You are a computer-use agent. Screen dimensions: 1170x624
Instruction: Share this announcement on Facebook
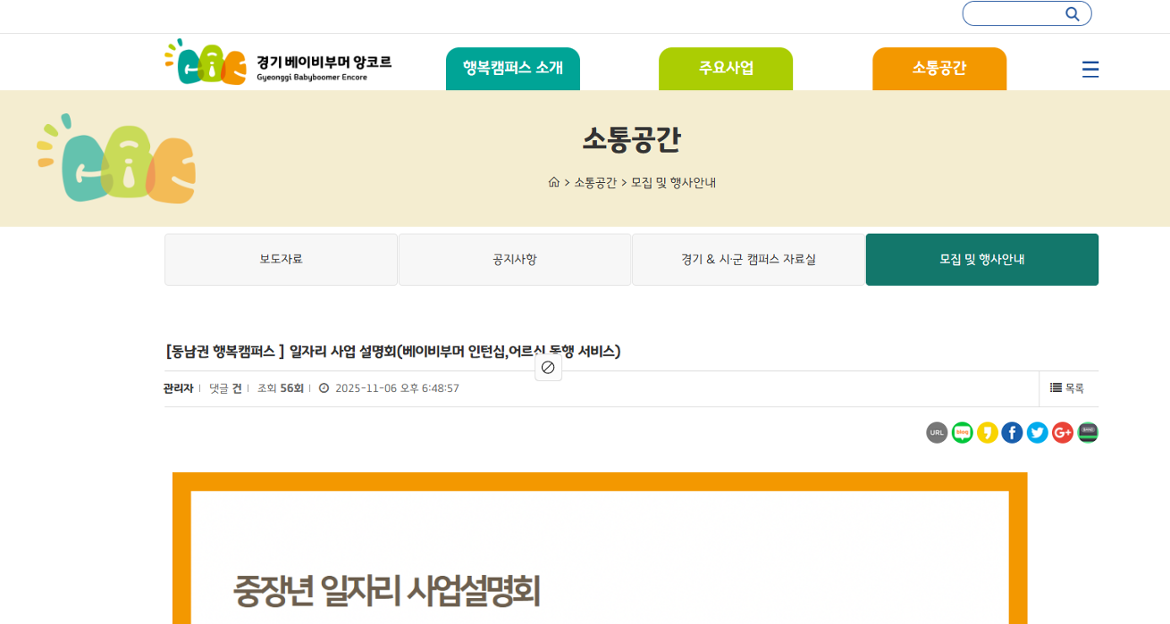click(x=1012, y=432)
